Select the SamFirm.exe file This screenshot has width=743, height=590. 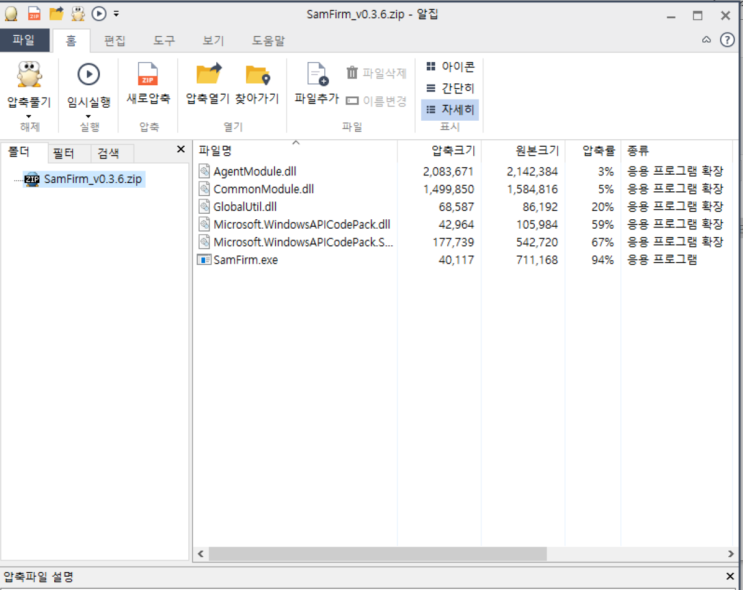click(245, 260)
